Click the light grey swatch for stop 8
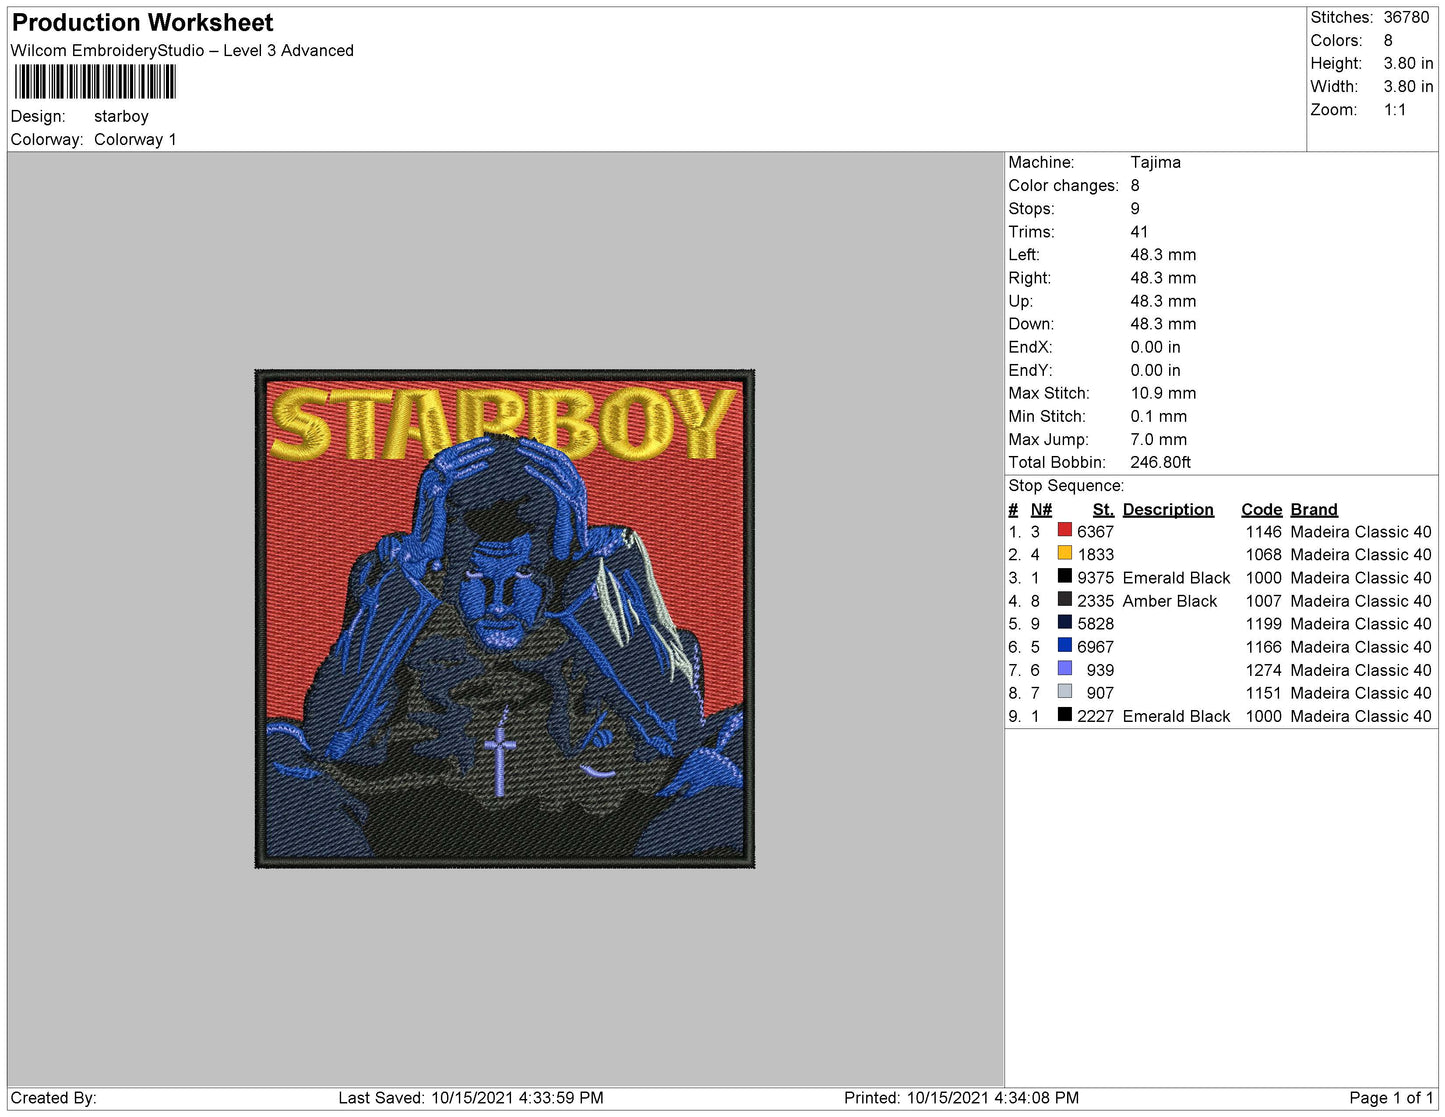The image size is (1445, 1117). point(1065,691)
